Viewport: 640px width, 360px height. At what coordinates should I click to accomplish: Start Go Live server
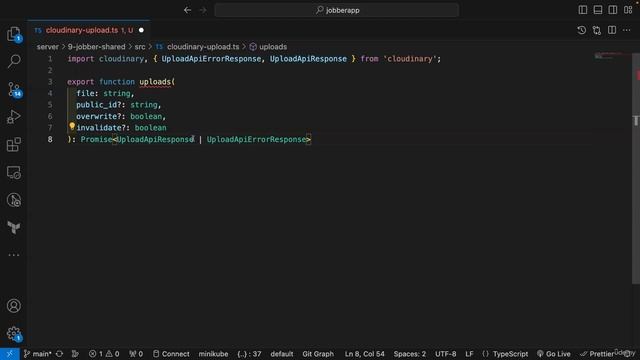553,354
